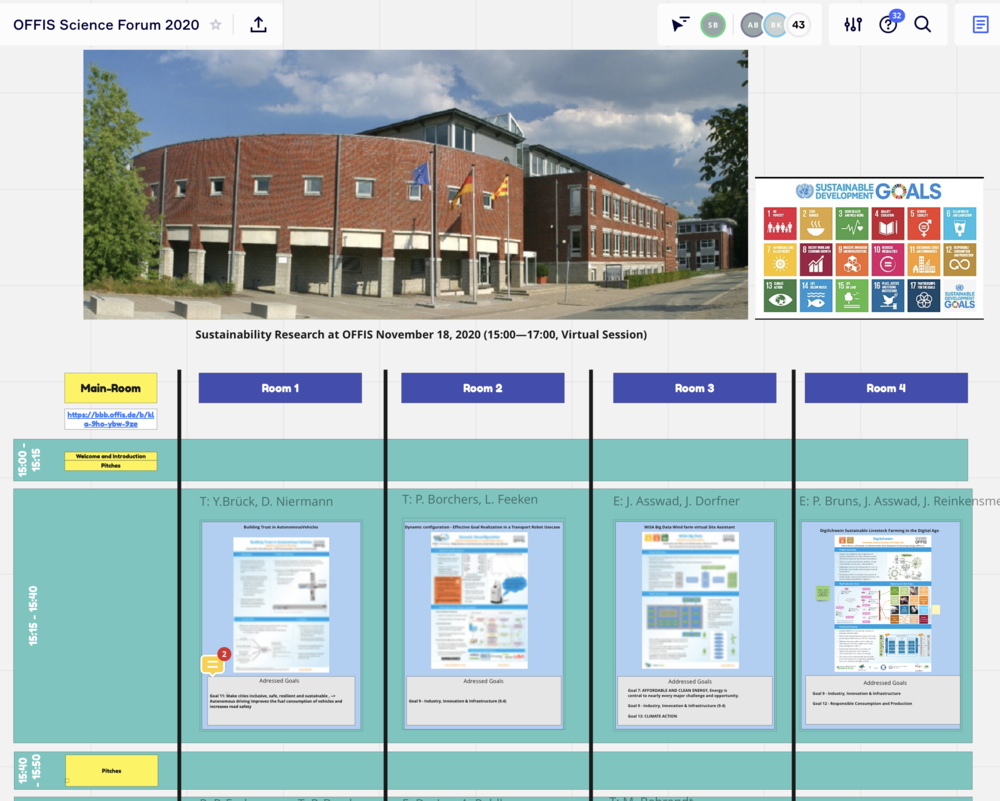The height and width of the screenshot is (801, 1000).
Task: Click the export board upload icon
Action: (258, 25)
